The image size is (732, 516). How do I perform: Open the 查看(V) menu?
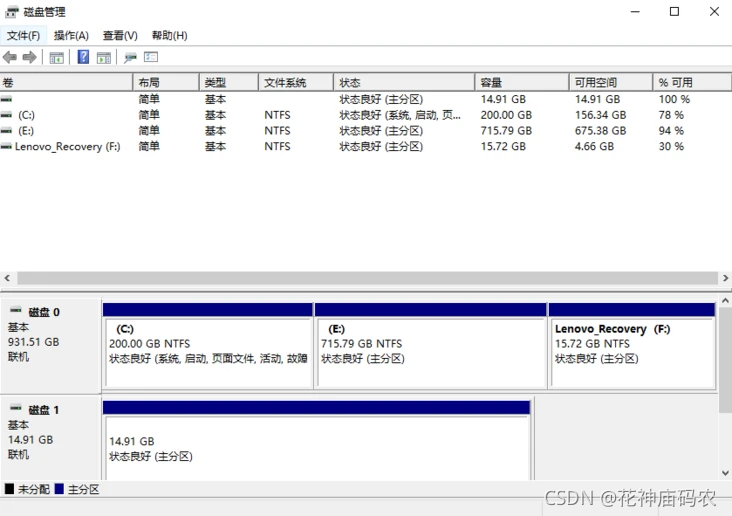point(120,35)
